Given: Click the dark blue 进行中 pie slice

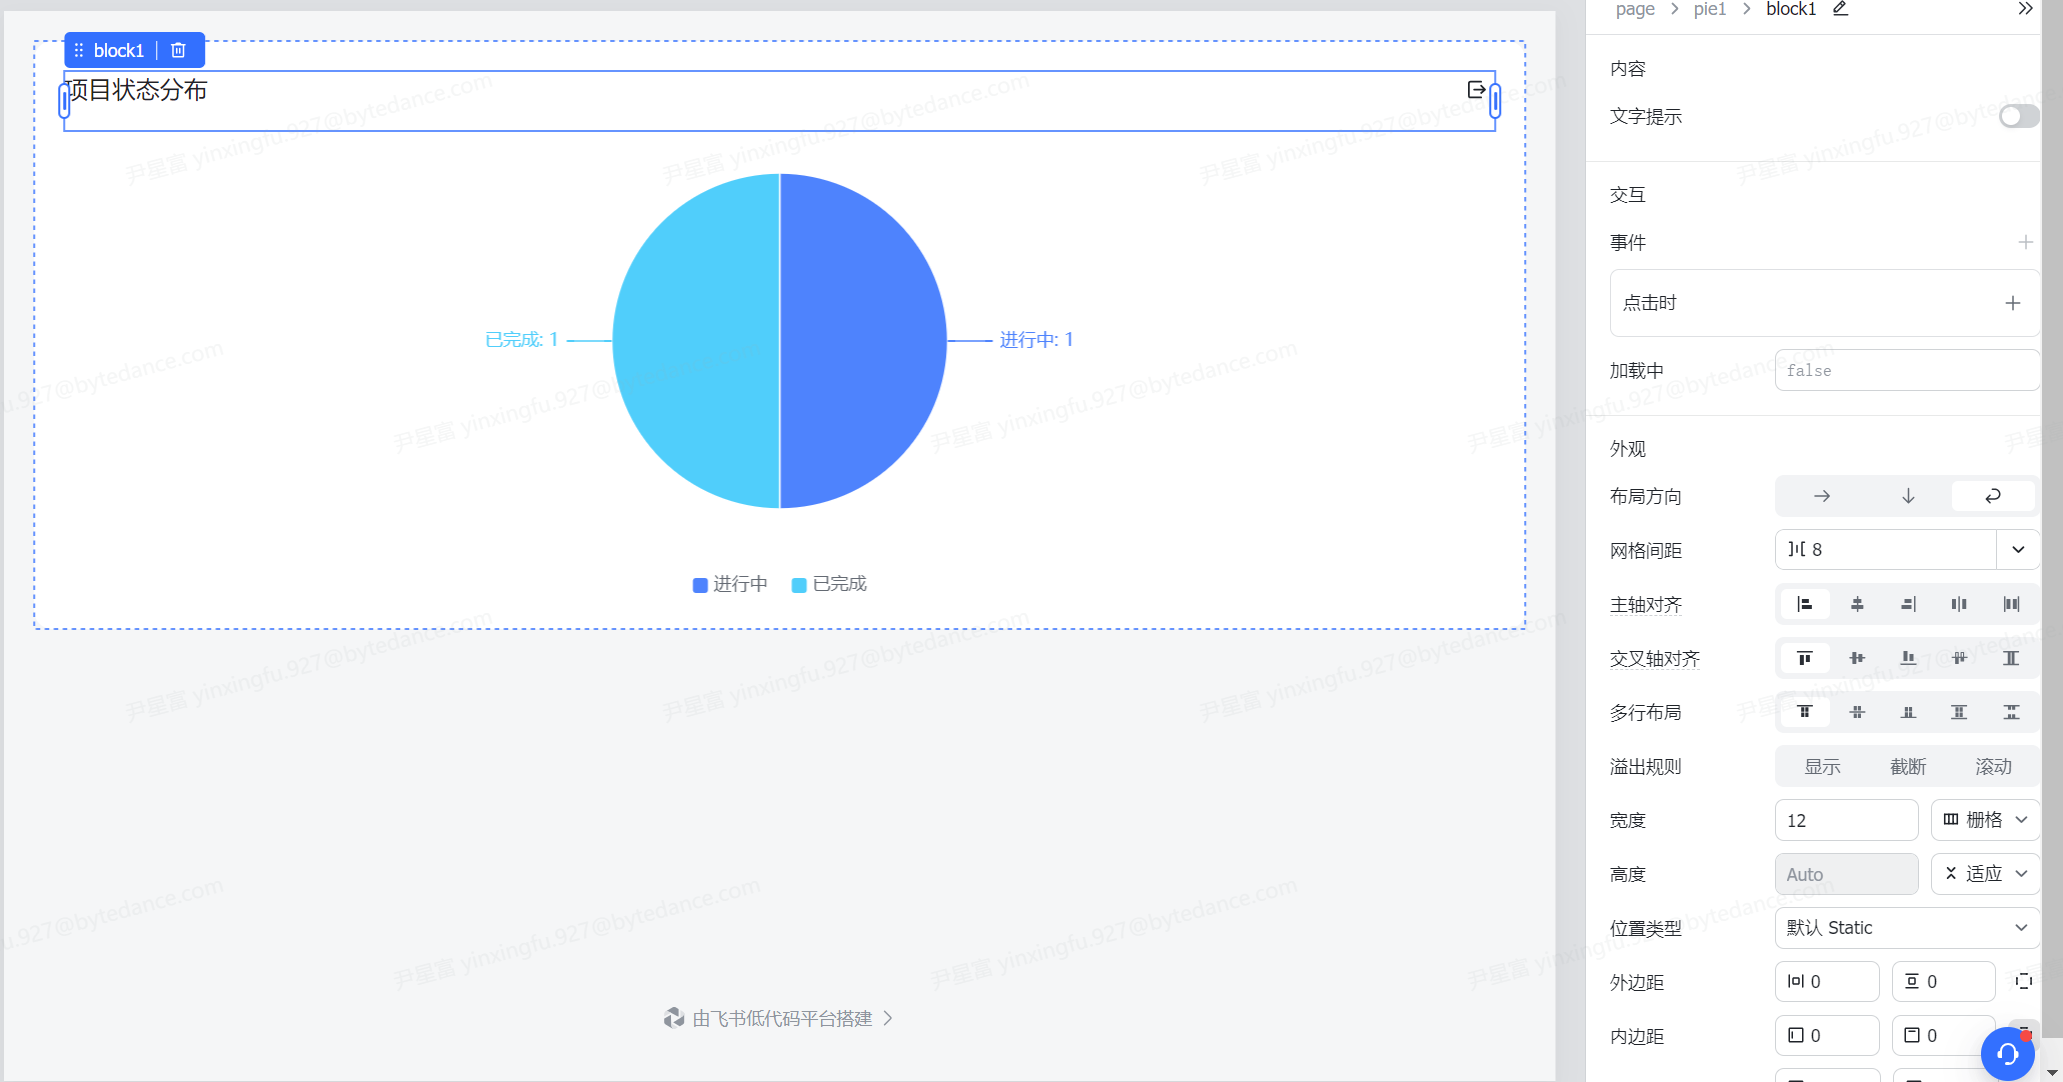Looking at the screenshot, I should (x=863, y=341).
